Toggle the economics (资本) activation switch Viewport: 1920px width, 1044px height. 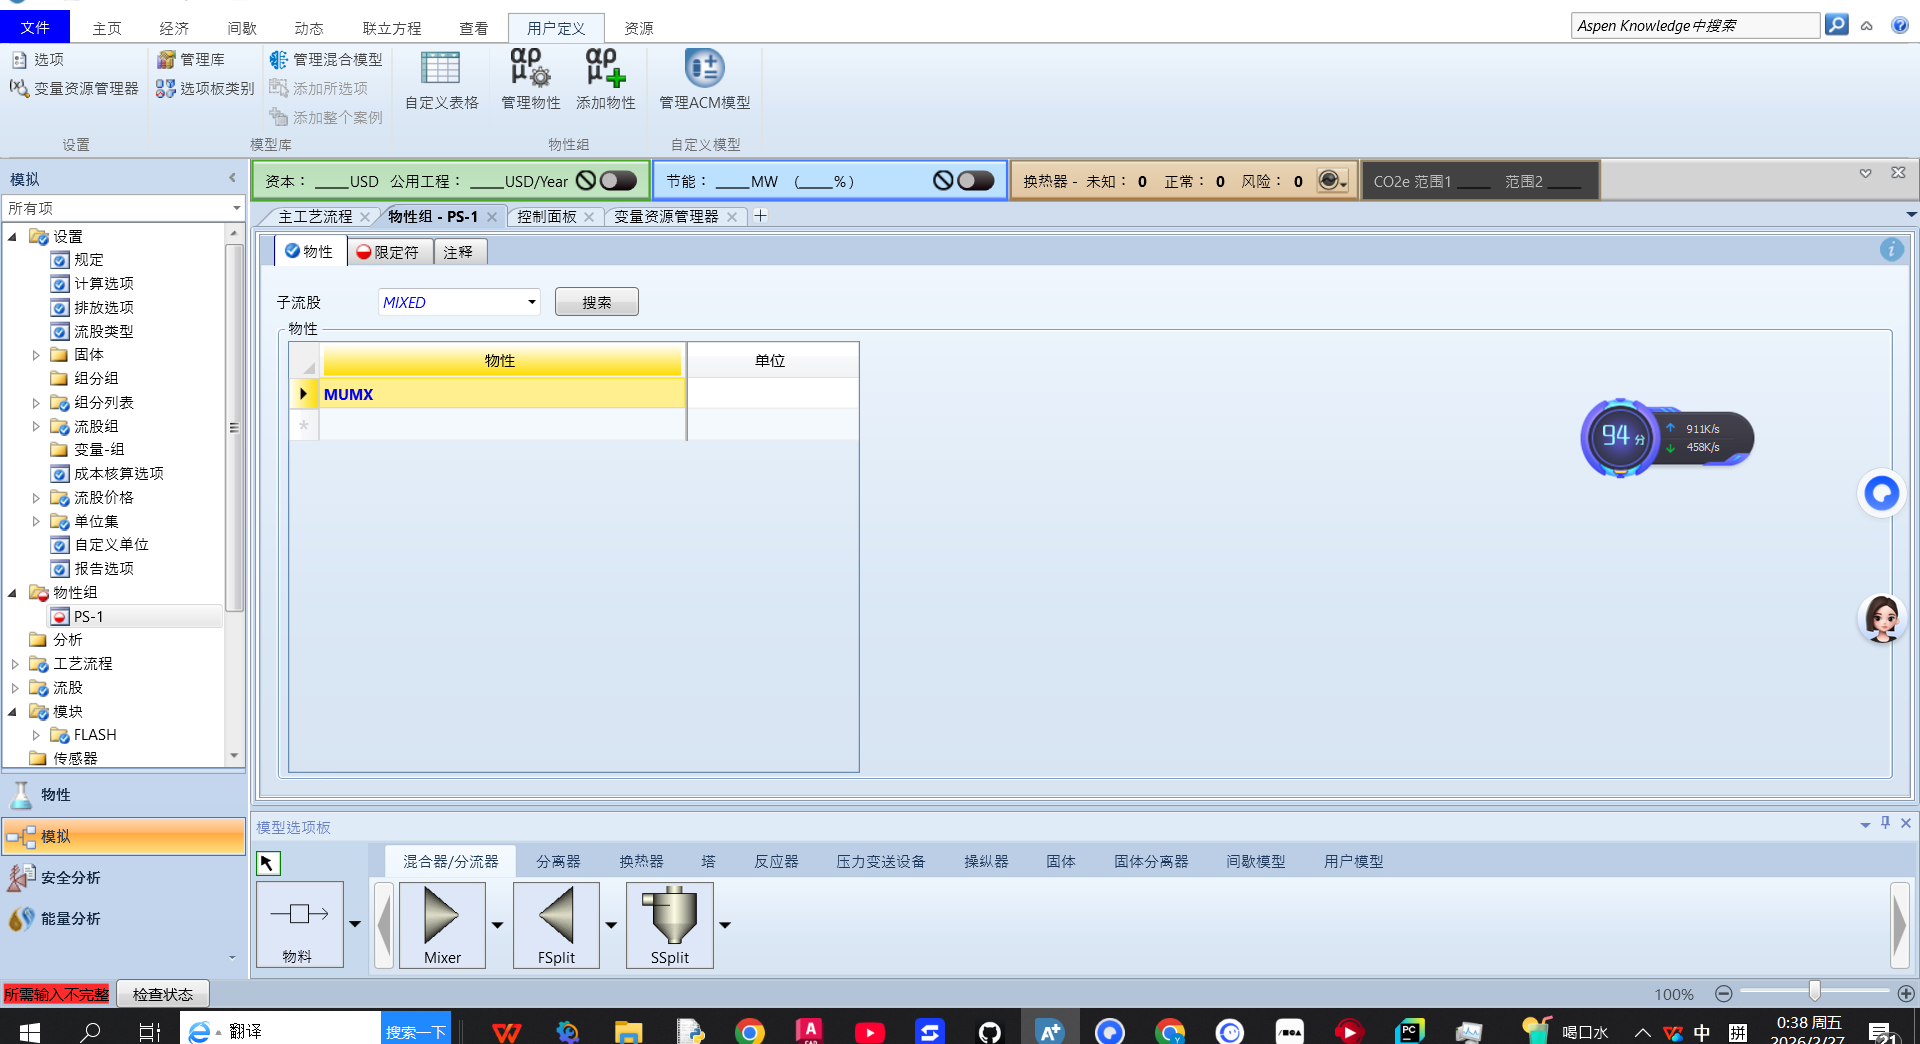coord(618,181)
